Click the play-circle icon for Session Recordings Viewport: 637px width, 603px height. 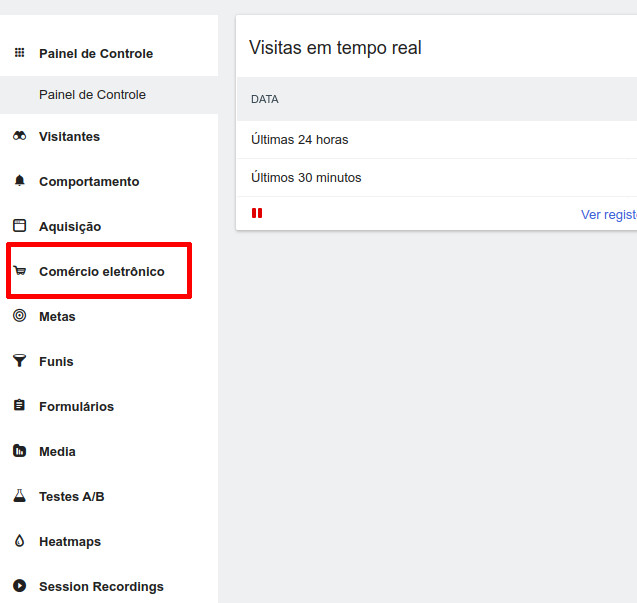click(19, 586)
